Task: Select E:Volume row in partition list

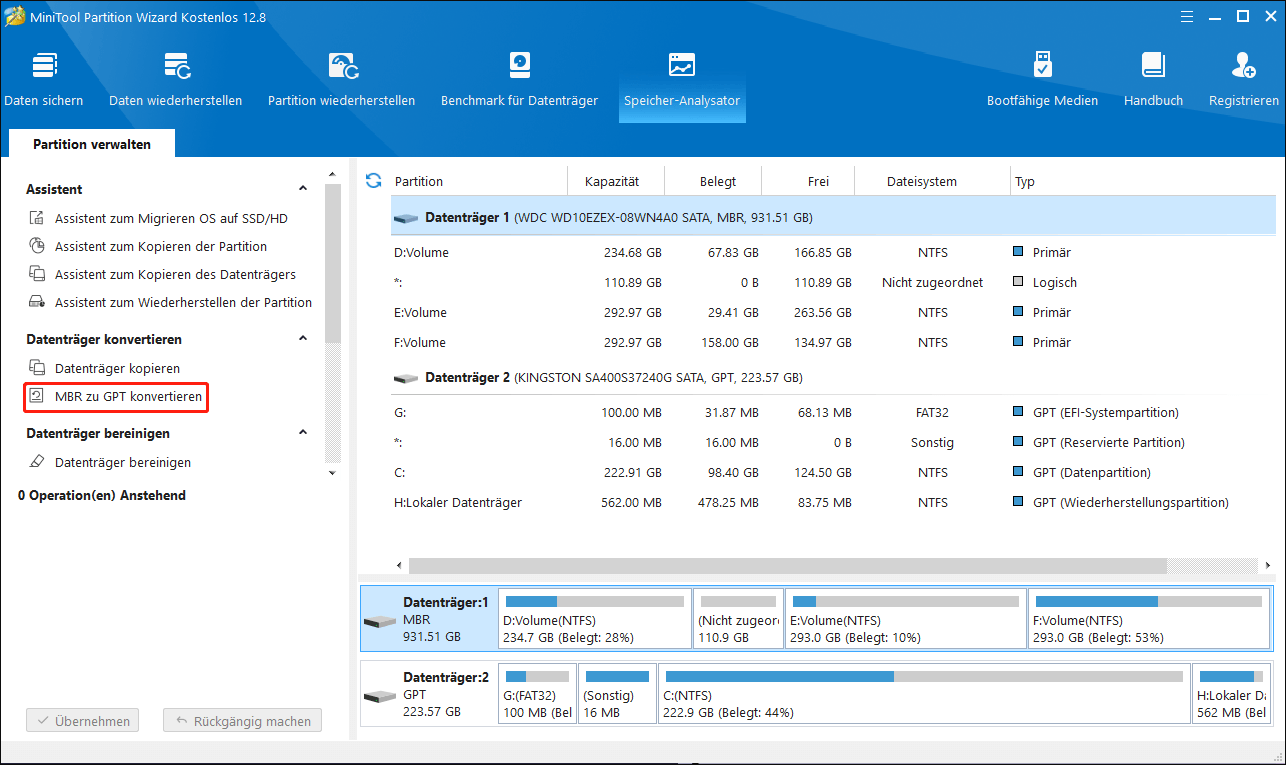Action: click(x=833, y=313)
